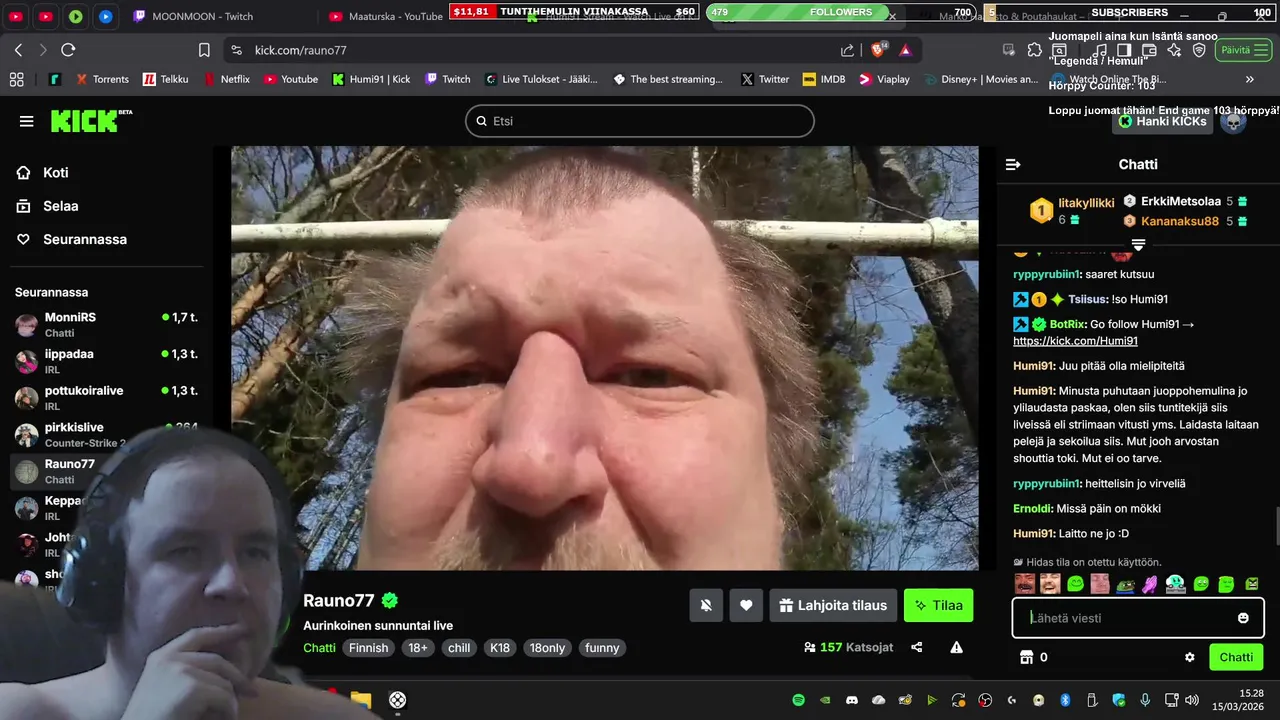The height and width of the screenshot is (720, 1280).
Task: Click share icon in address bar
Action: pyautogui.click(x=848, y=50)
